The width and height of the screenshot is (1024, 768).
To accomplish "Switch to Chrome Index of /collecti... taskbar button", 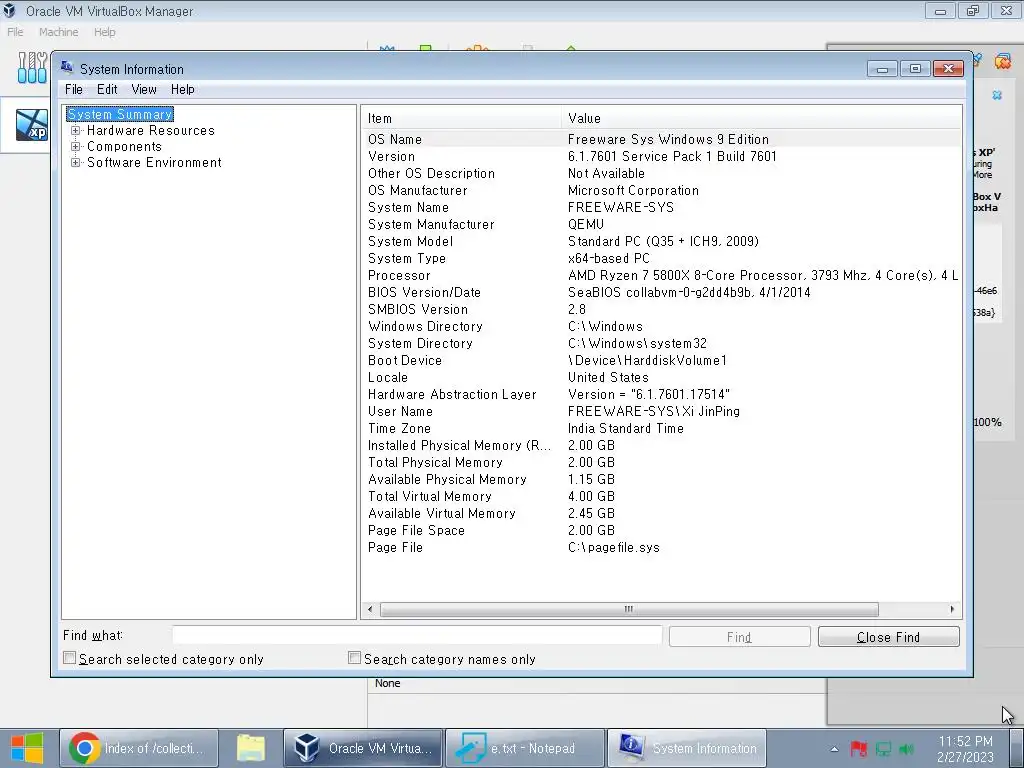I will [x=138, y=748].
